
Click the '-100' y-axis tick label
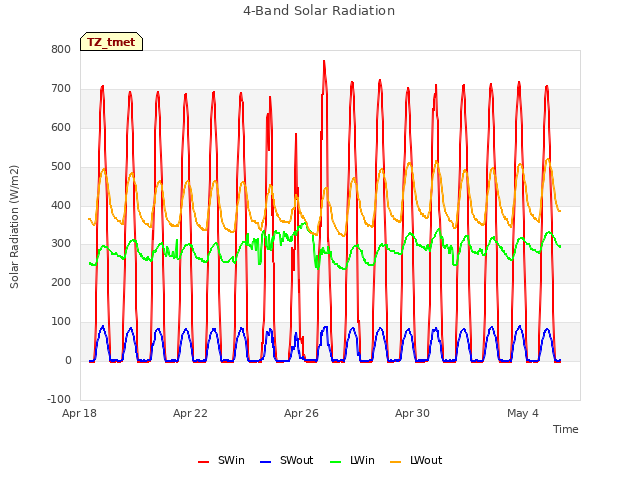pos(59,399)
